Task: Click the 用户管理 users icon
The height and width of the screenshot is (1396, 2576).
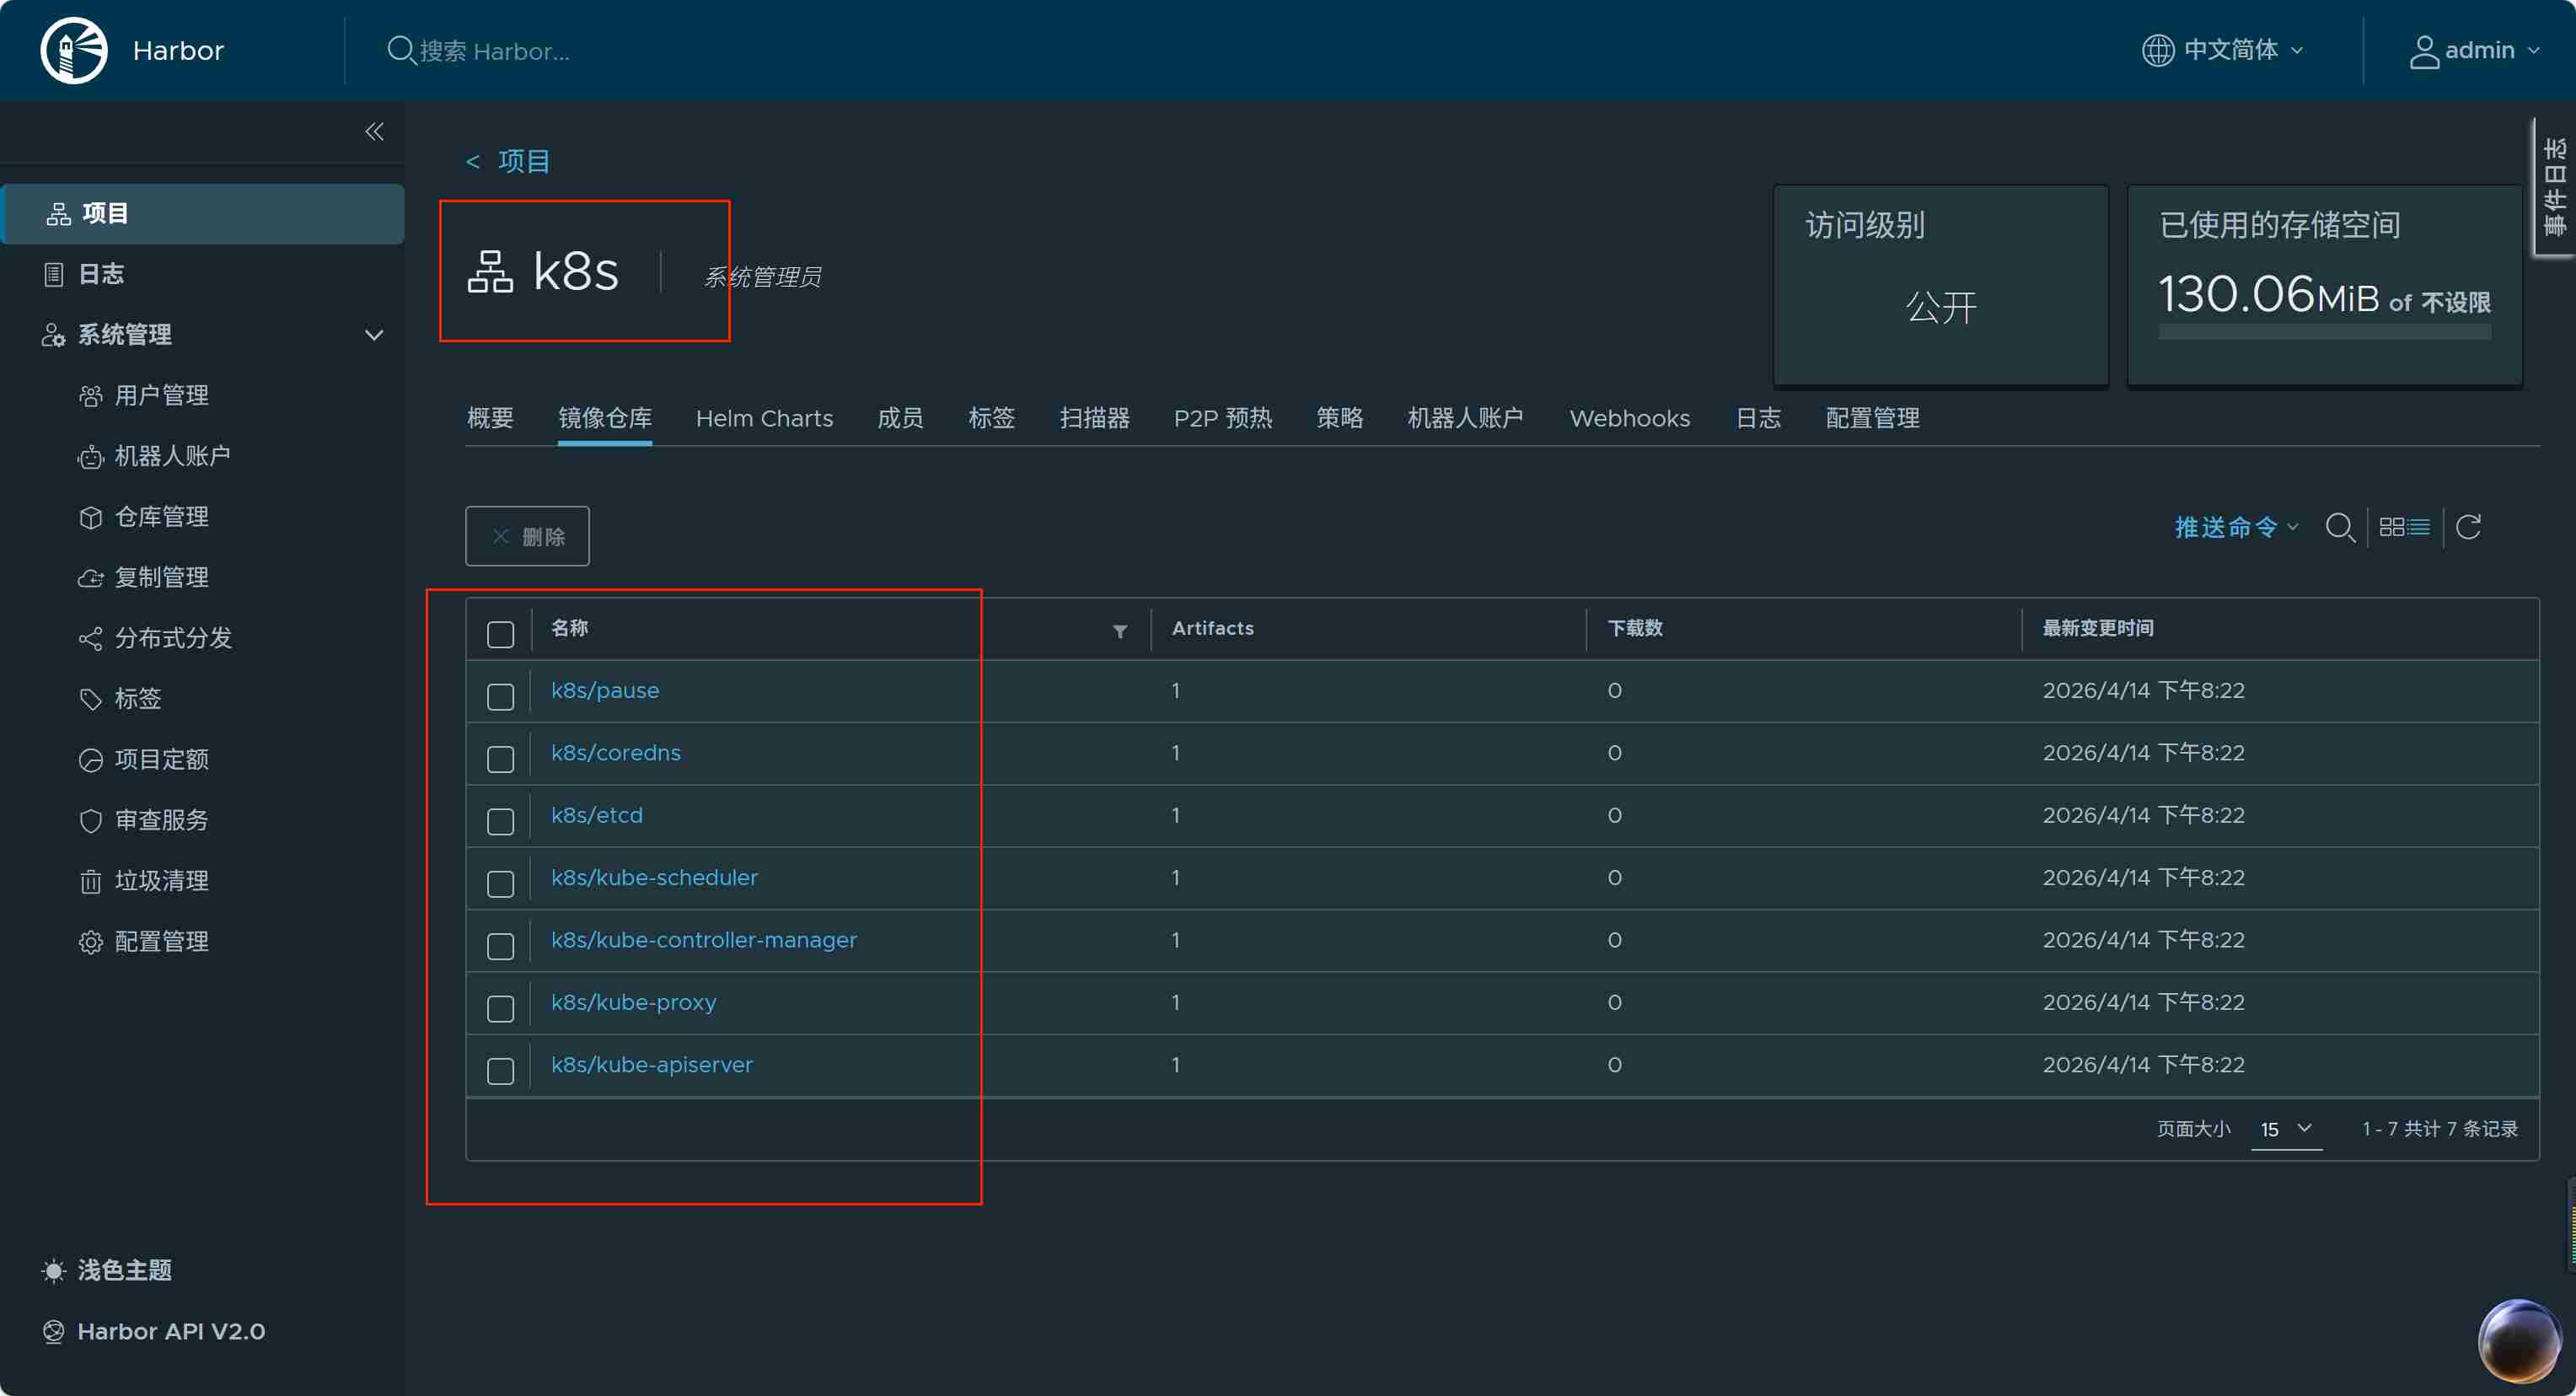Action: (x=90, y=396)
